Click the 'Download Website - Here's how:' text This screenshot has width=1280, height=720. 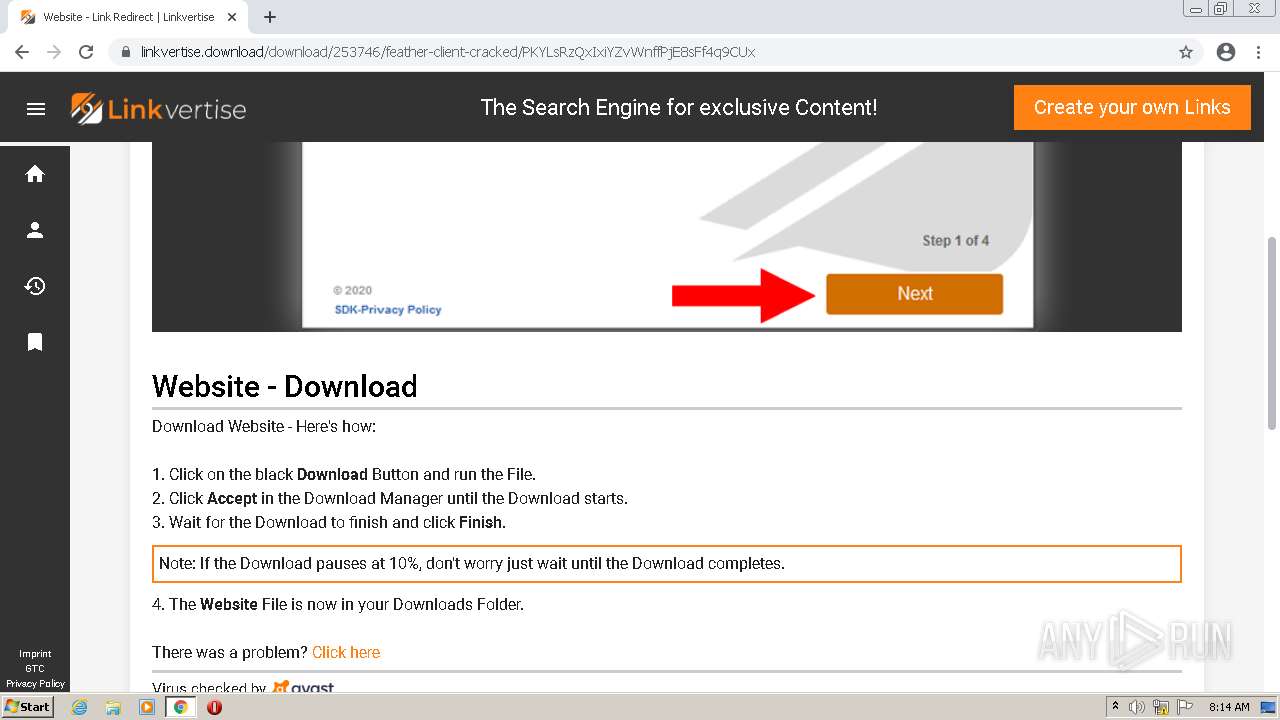[x=264, y=426]
